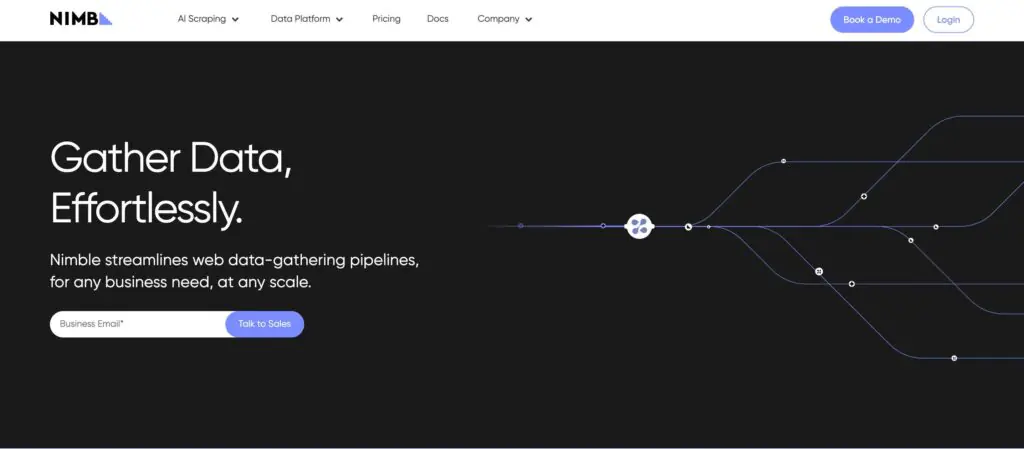Click the Book a Demo button

click(872, 20)
